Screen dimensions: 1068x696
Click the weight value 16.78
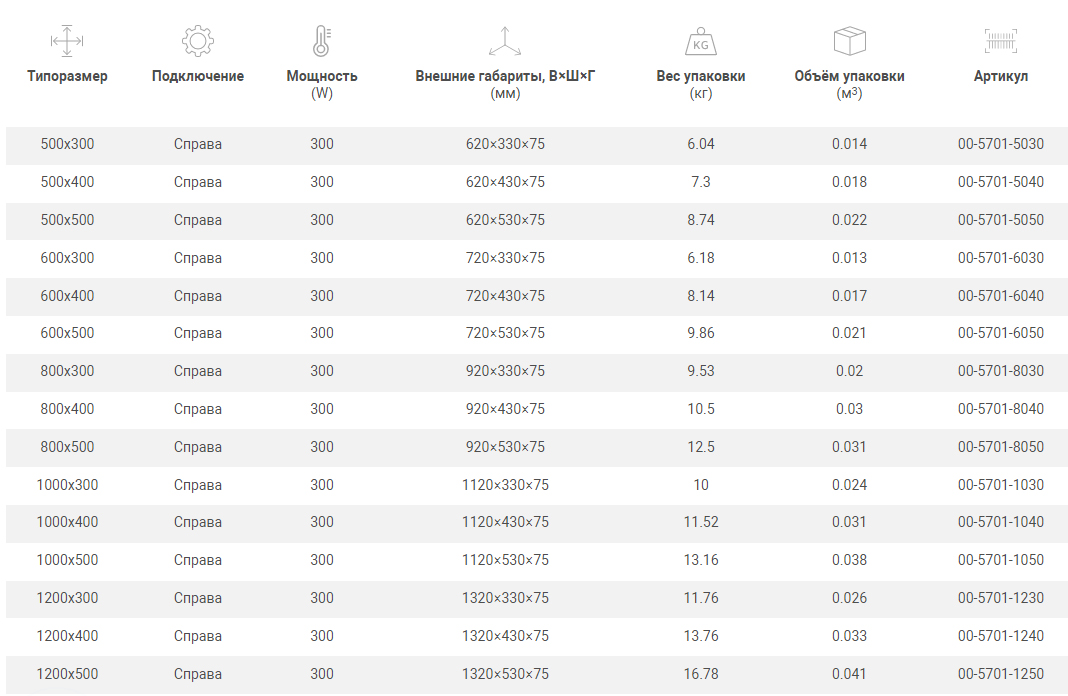point(700,674)
